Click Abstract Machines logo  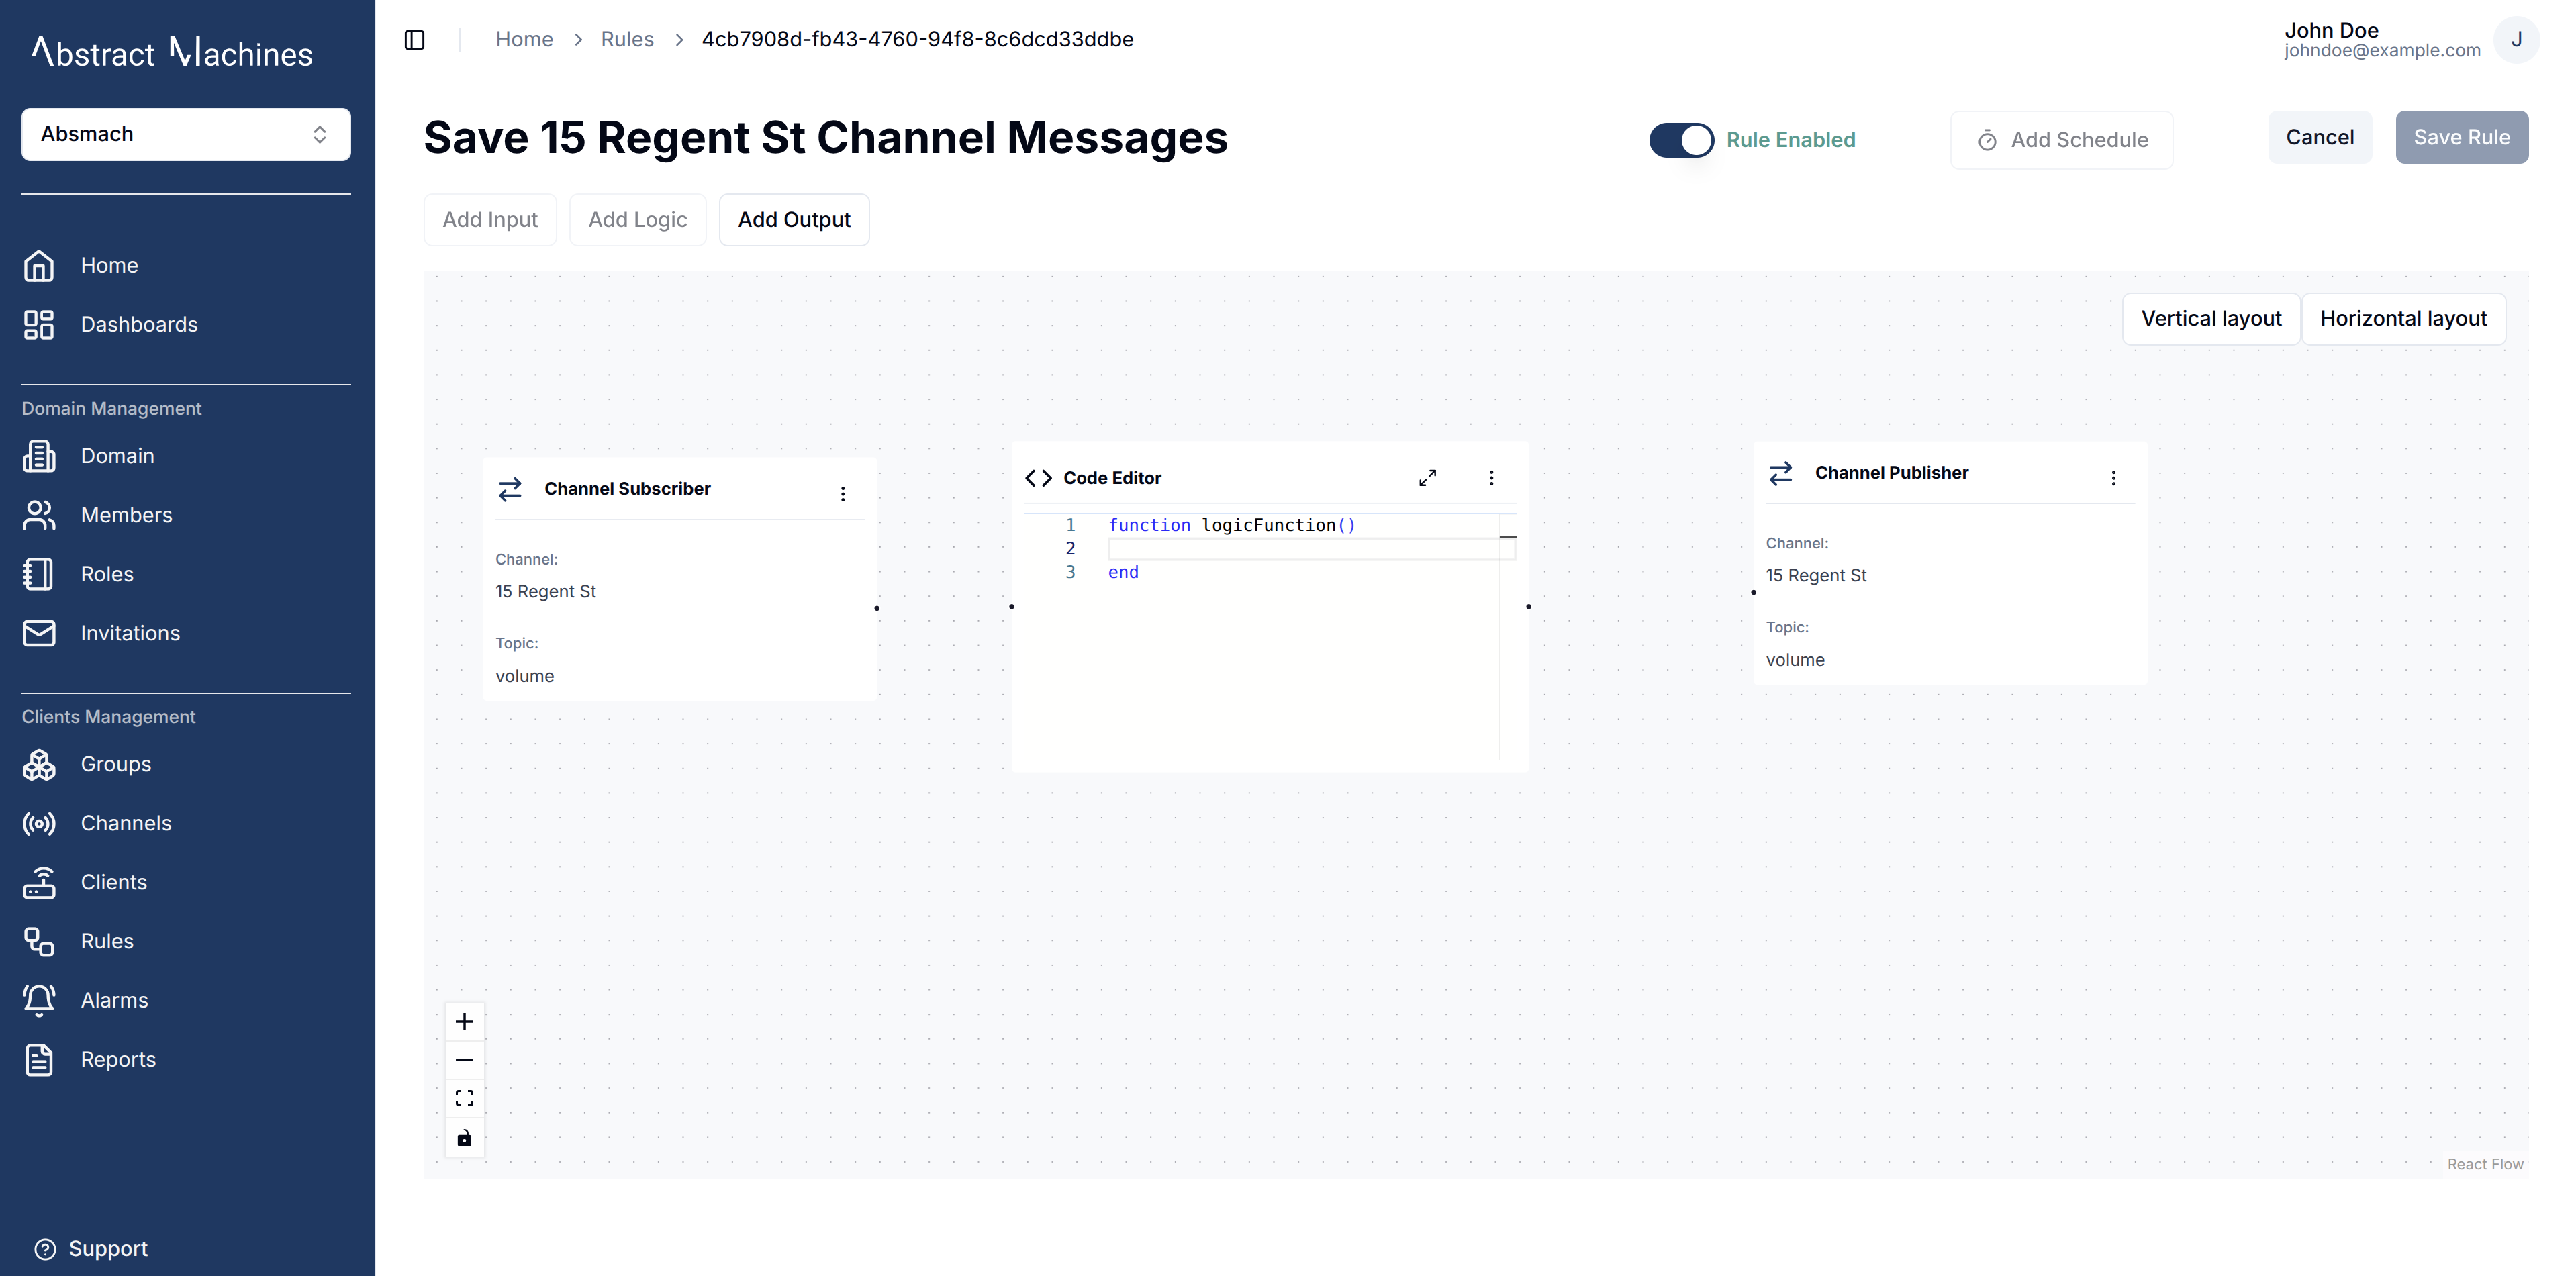click(172, 52)
